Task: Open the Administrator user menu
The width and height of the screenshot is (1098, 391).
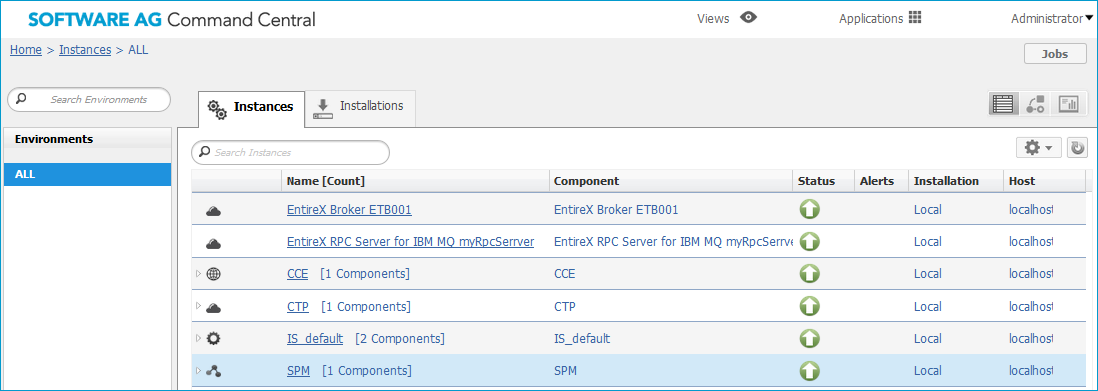Action: pos(1053,19)
